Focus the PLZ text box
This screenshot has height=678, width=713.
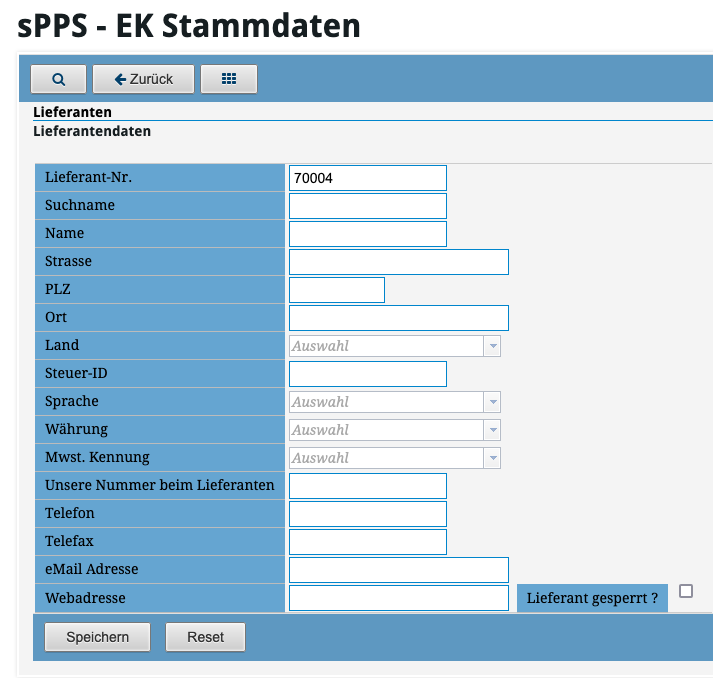point(336,290)
